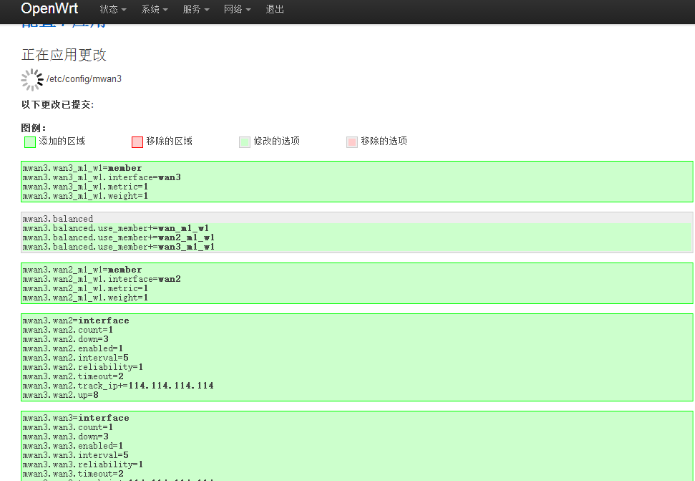Click line mwan3.wan2_m1_w1.metric=1
Image resolution: width=695 pixels, height=481 pixels.
(x=85, y=288)
